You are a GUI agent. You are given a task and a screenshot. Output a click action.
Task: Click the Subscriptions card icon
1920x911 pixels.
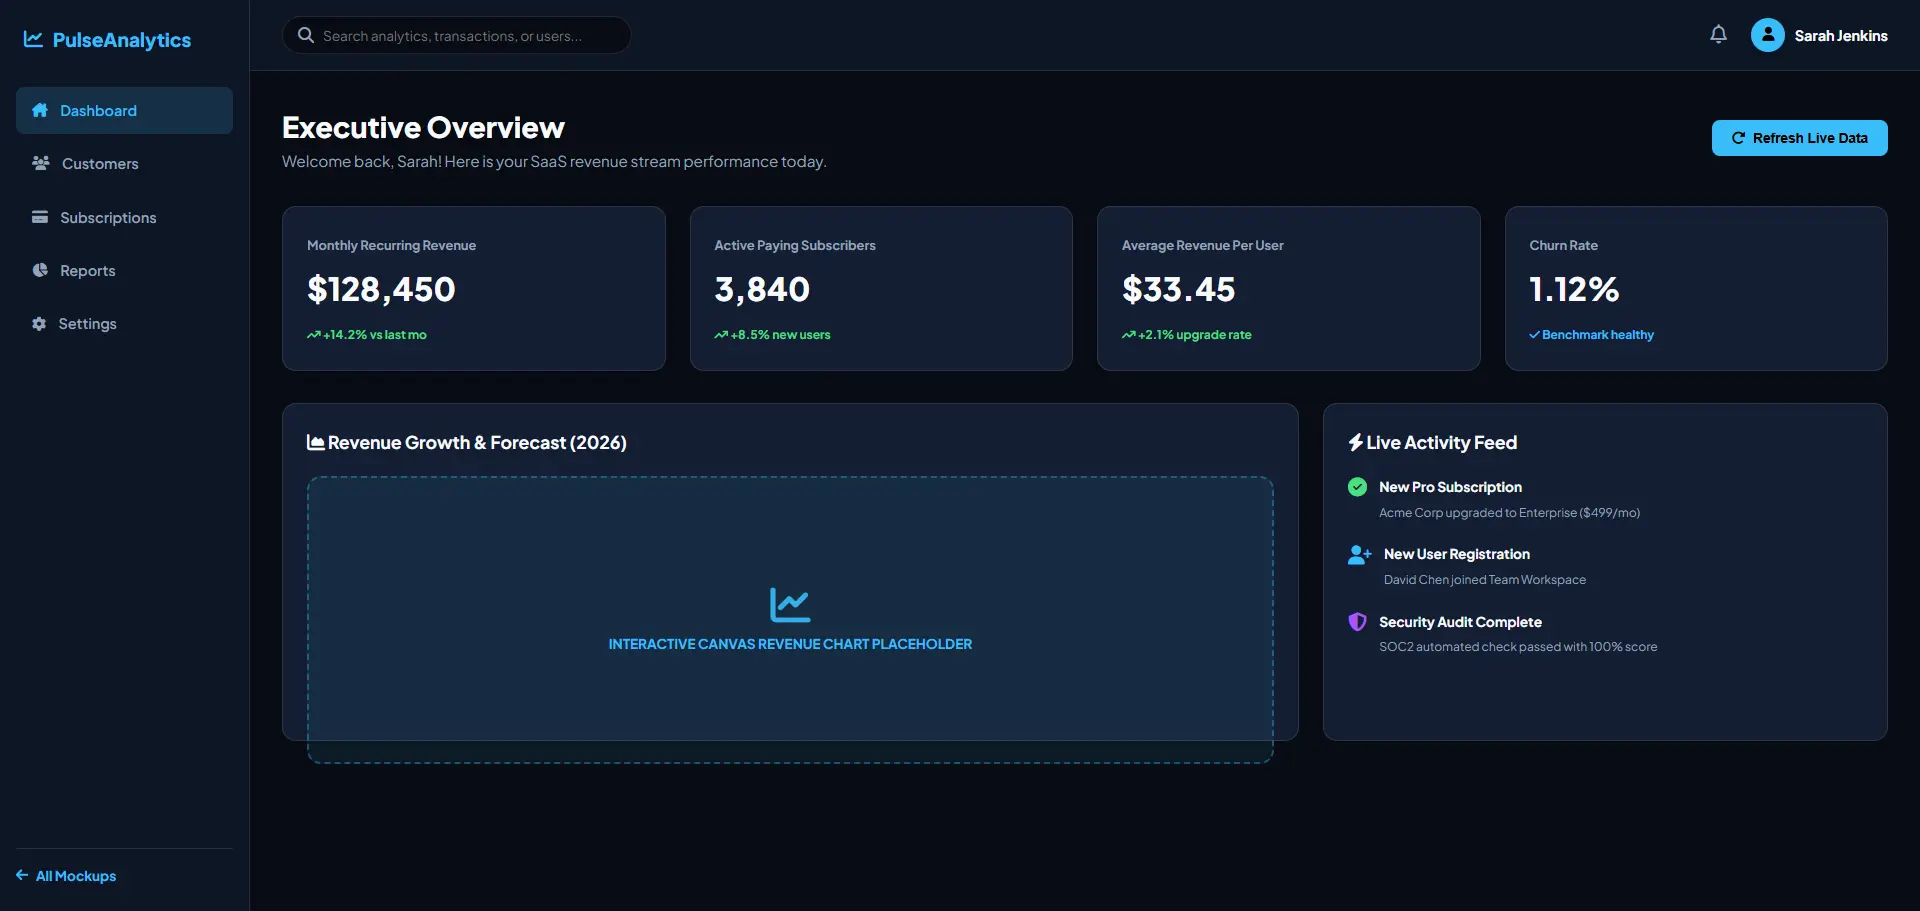[x=40, y=217]
